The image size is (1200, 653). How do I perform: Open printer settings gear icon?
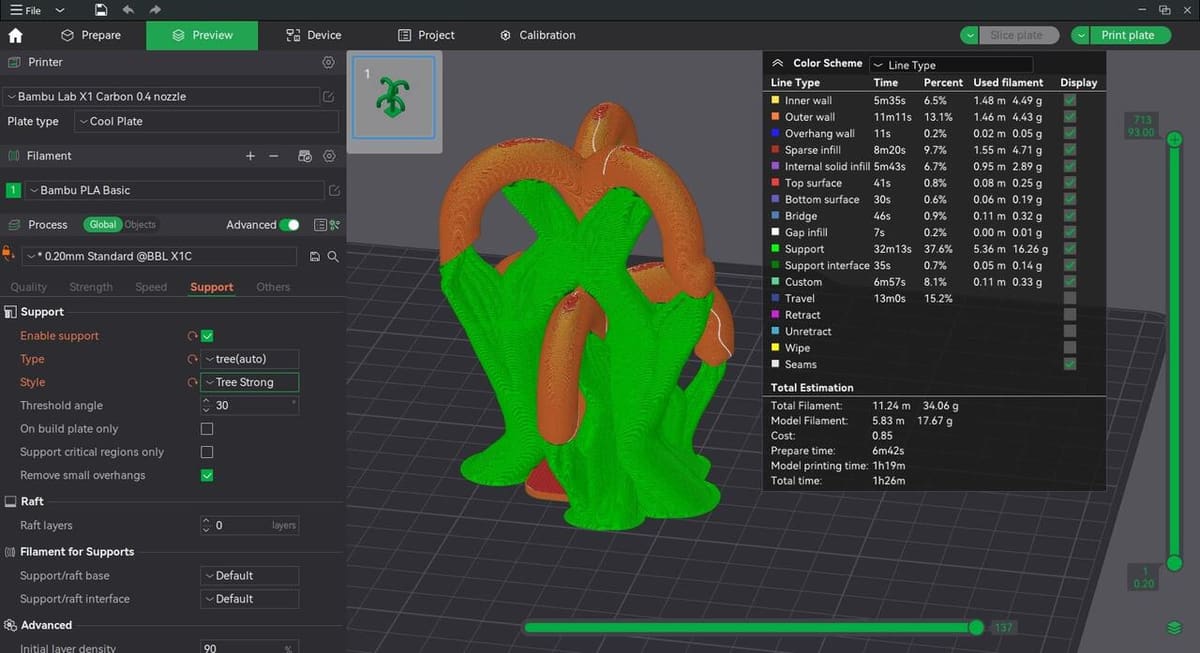tap(328, 62)
